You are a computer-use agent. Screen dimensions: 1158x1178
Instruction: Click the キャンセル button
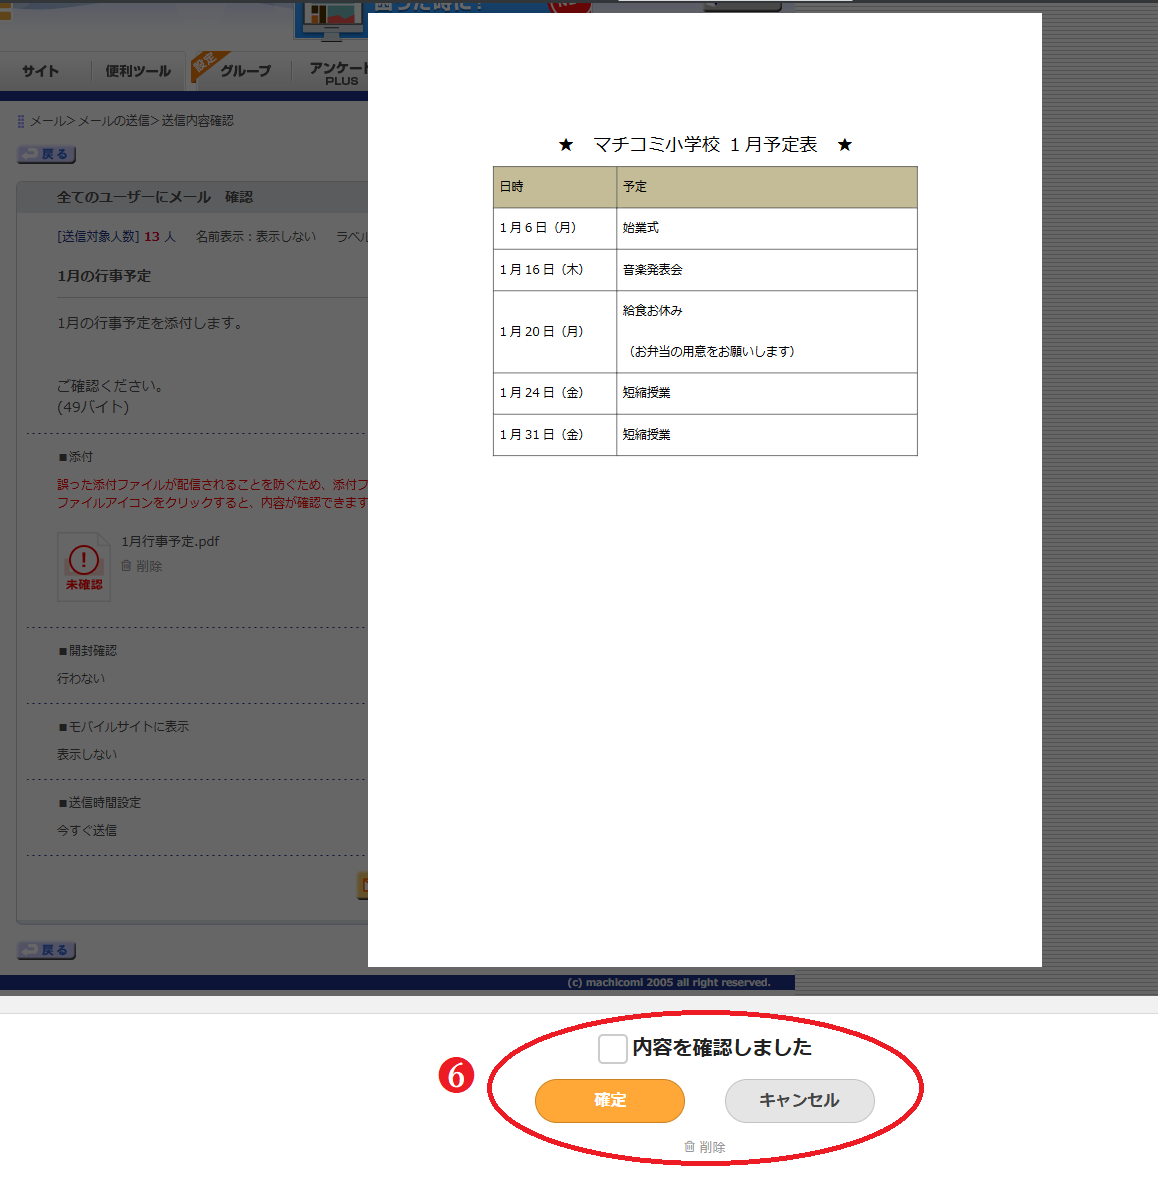pos(799,1100)
